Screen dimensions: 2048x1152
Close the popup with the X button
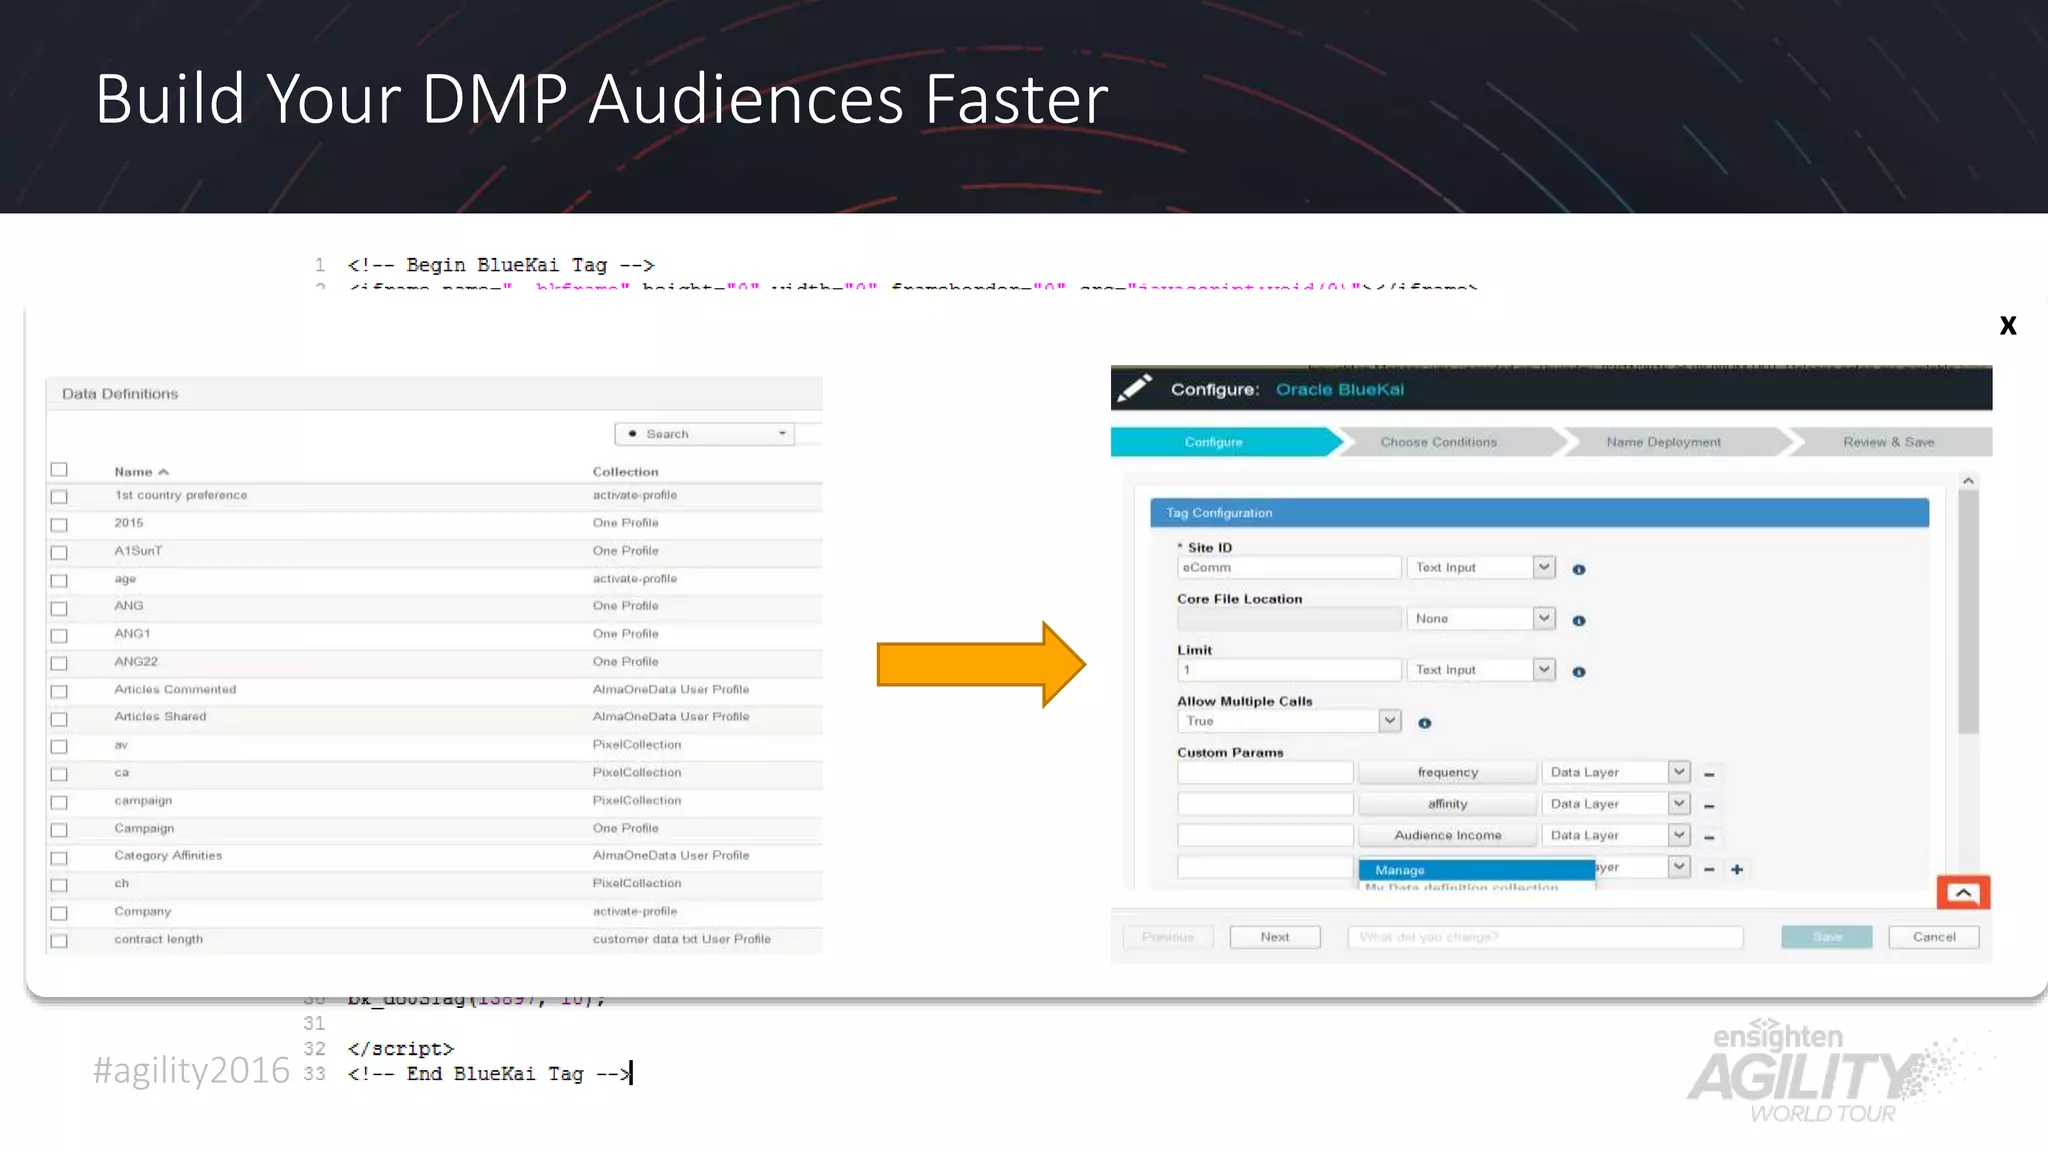2007,325
